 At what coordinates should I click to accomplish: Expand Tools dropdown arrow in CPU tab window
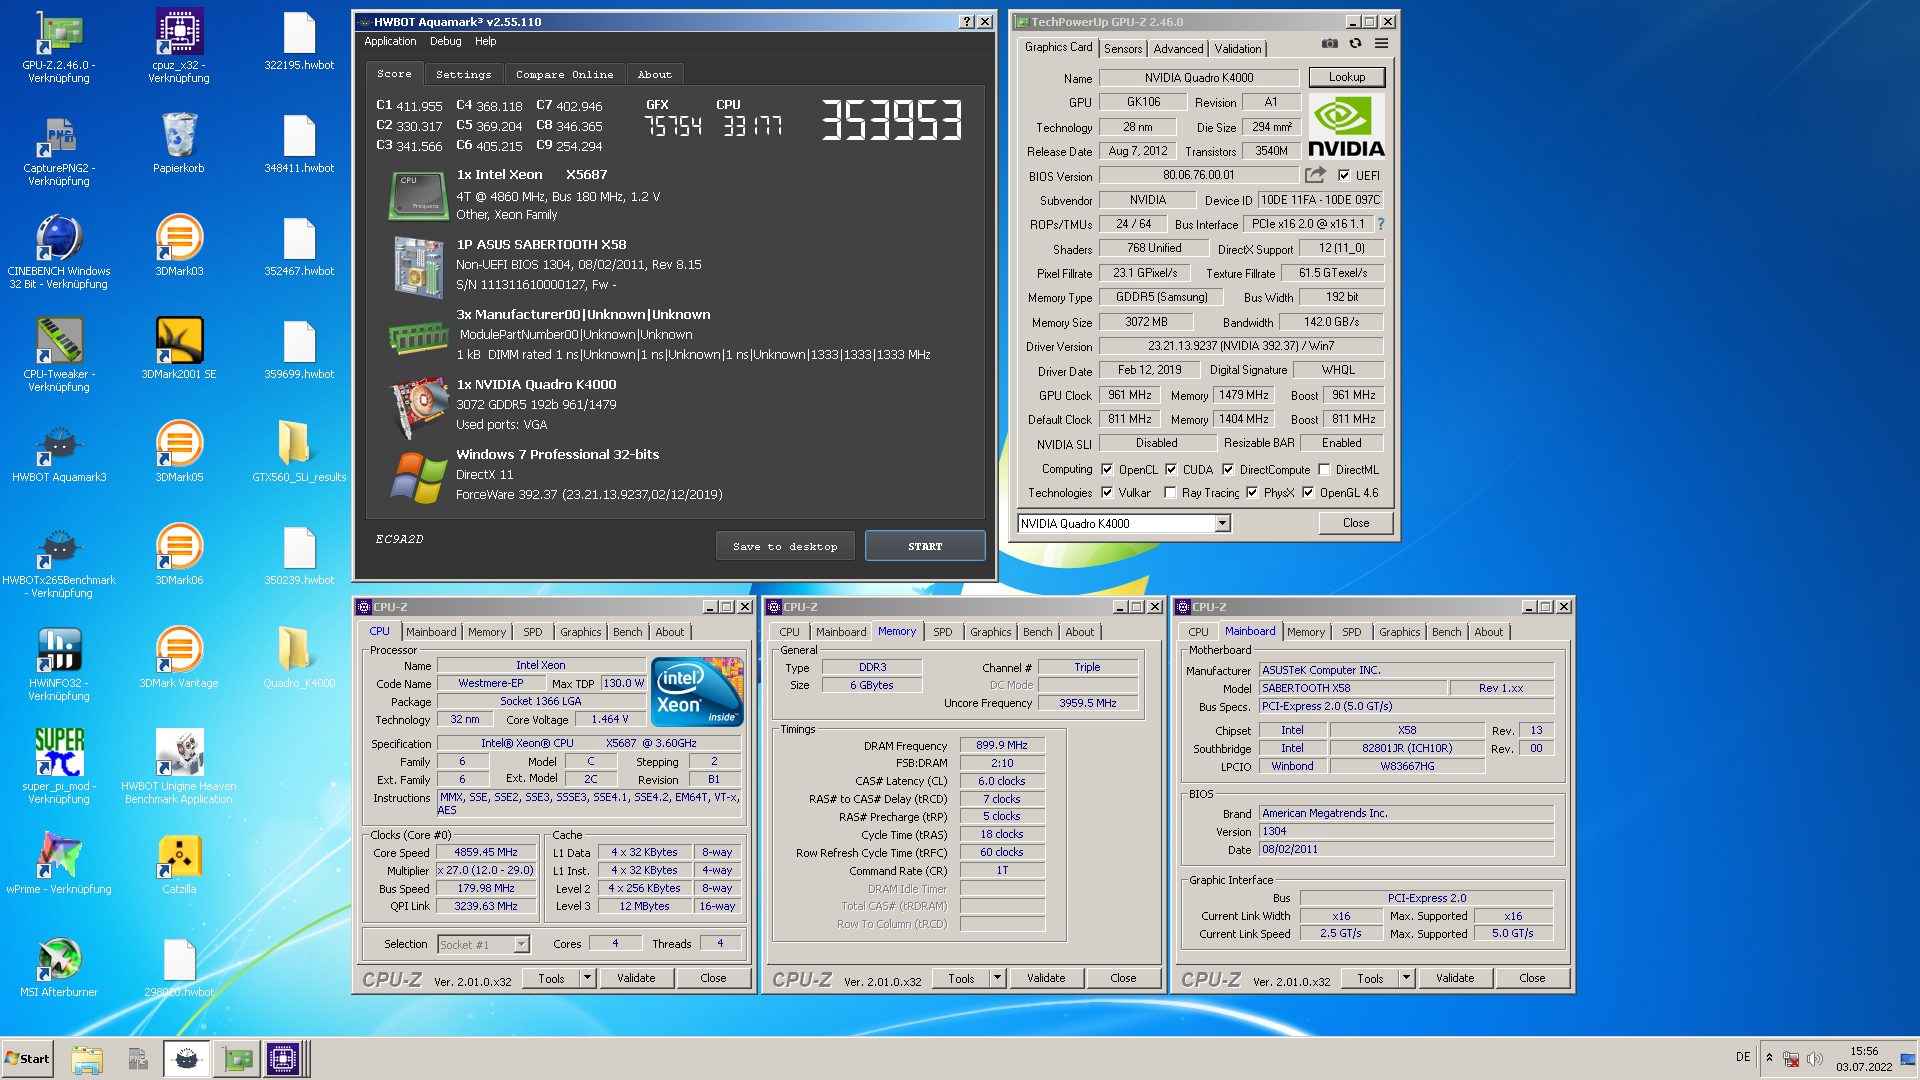588,978
